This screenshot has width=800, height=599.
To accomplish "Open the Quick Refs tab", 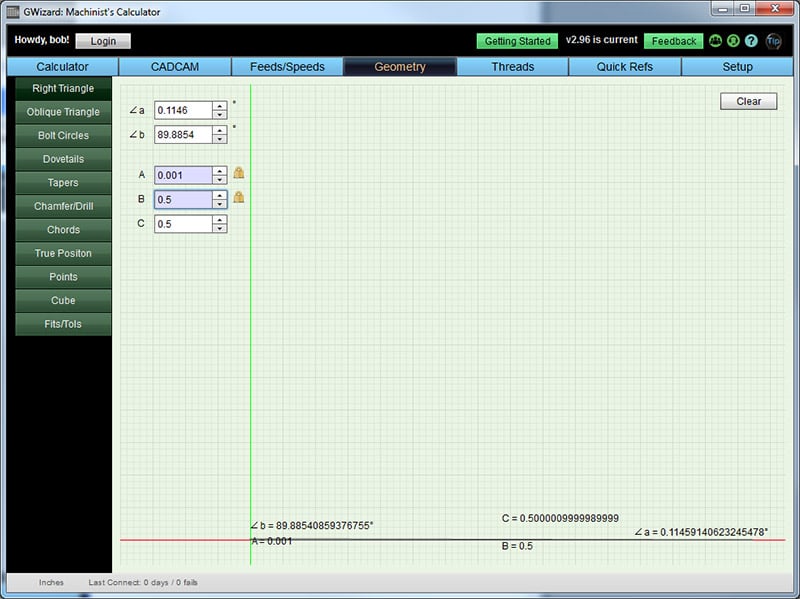I will (x=624, y=66).
